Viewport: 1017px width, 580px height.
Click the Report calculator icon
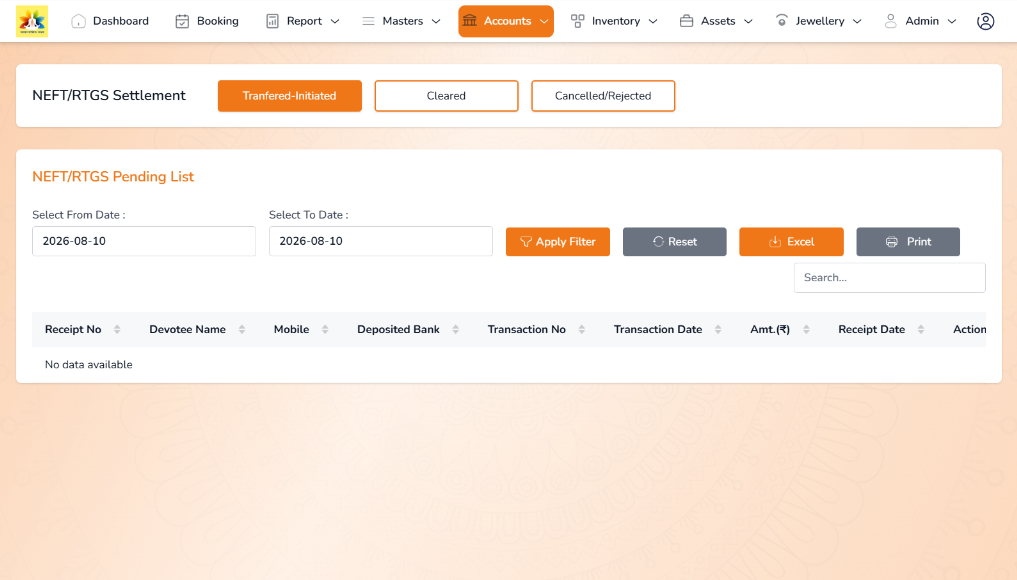point(272,21)
